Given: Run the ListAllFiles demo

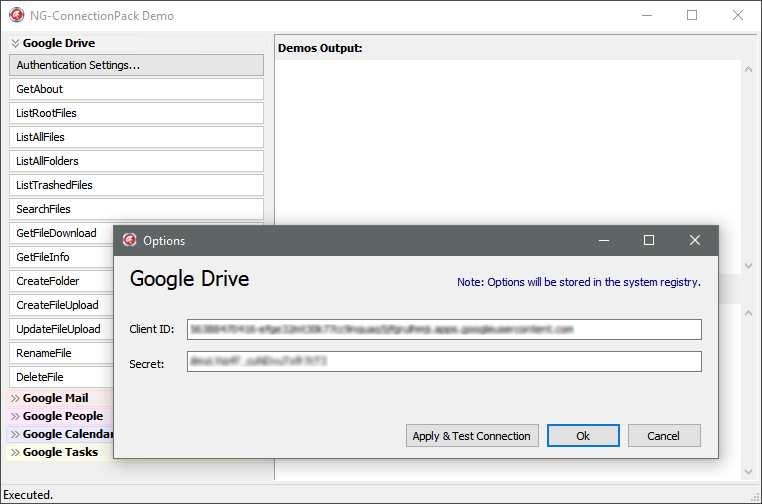Looking at the screenshot, I should pyautogui.click(x=136, y=137).
